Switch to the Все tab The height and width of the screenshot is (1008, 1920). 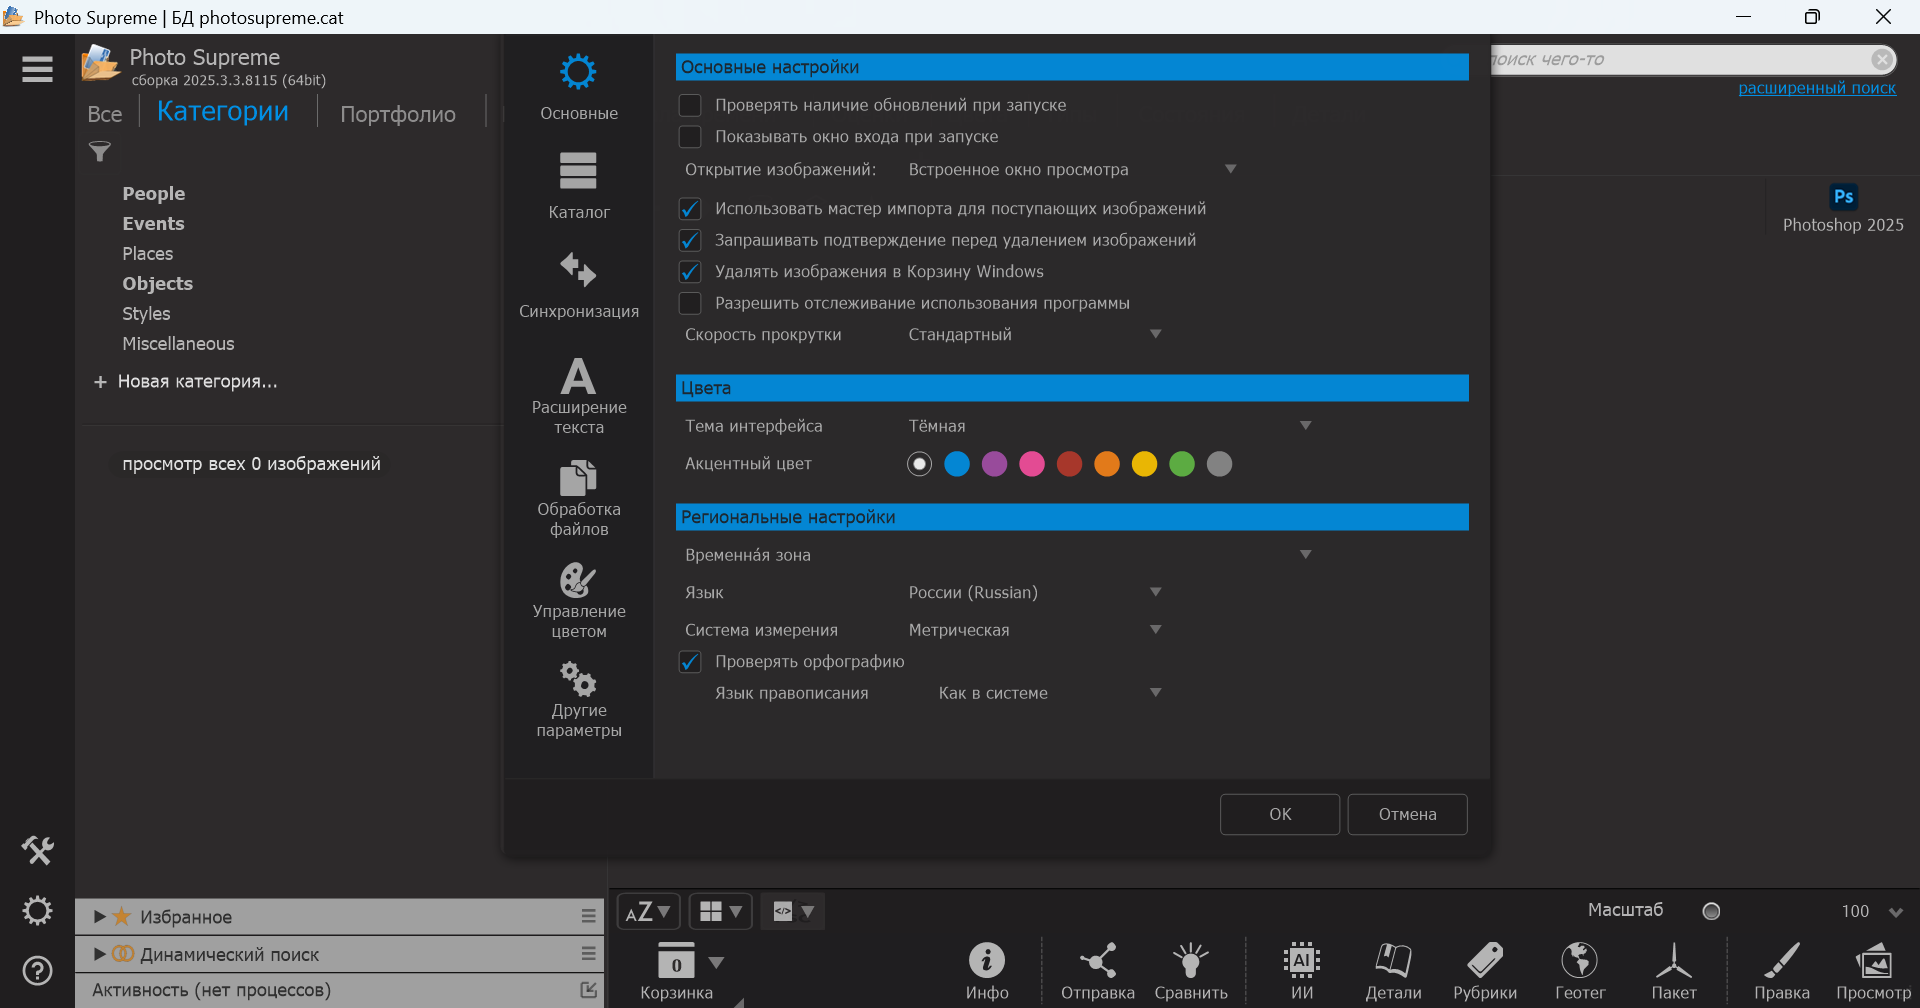pos(104,114)
